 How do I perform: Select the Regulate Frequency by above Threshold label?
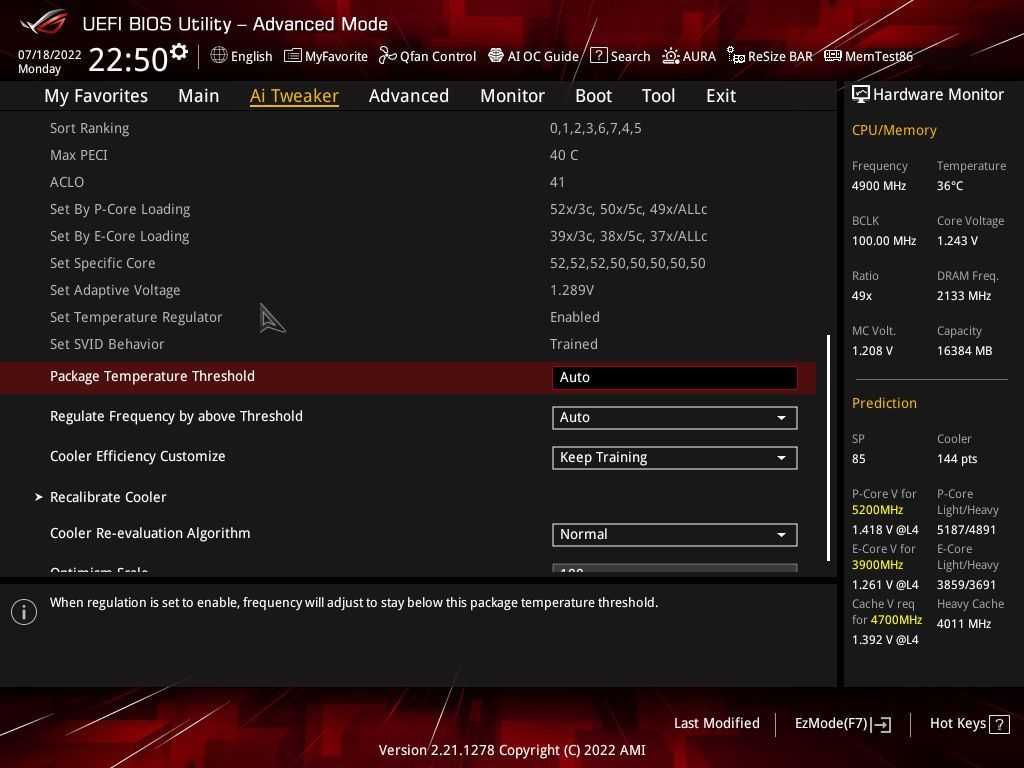[176, 417]
